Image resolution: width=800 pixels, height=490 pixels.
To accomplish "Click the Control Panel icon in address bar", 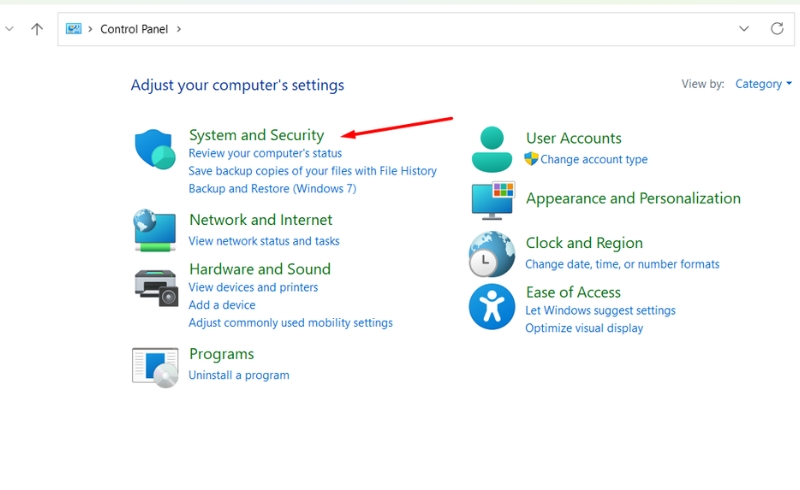I will (x=73, y=29).
